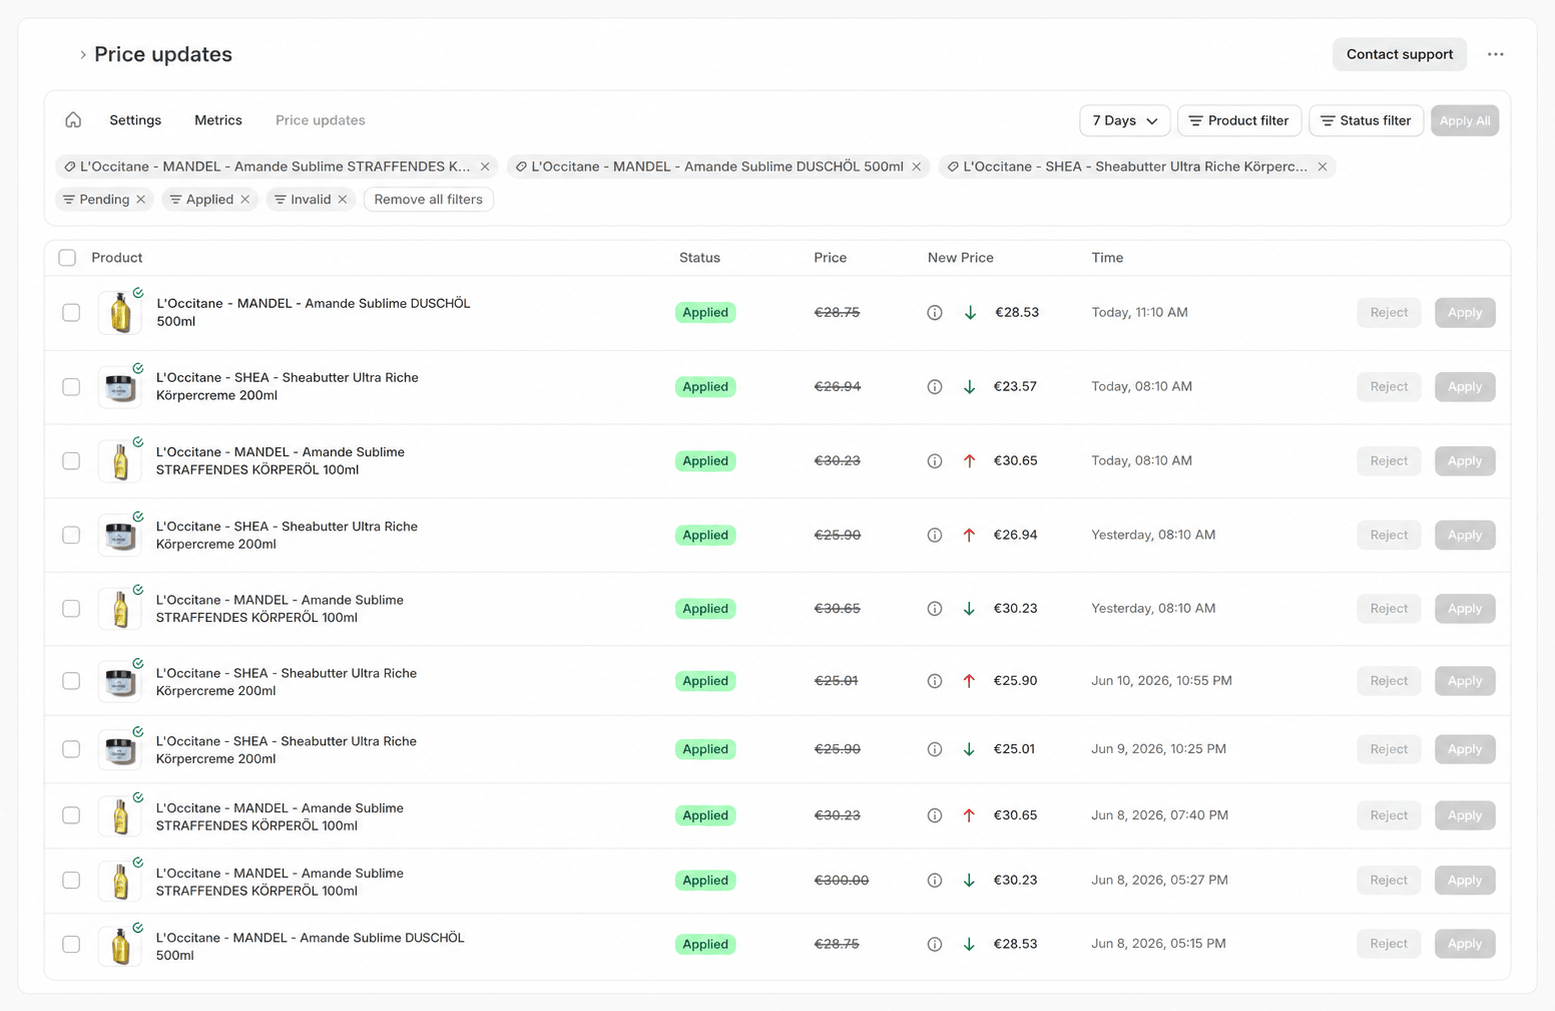
Task: Open the home icon tab
Action: [73, 120]
